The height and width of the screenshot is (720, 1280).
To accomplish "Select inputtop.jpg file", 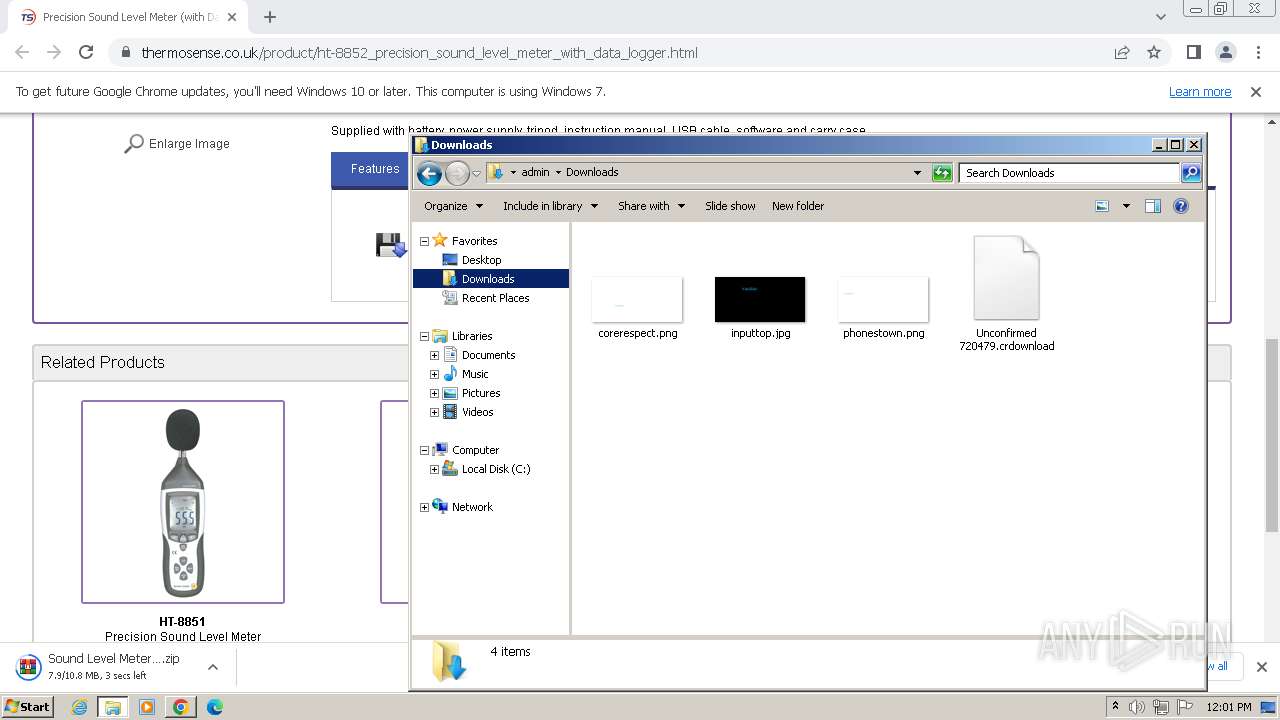I will 760,308.
